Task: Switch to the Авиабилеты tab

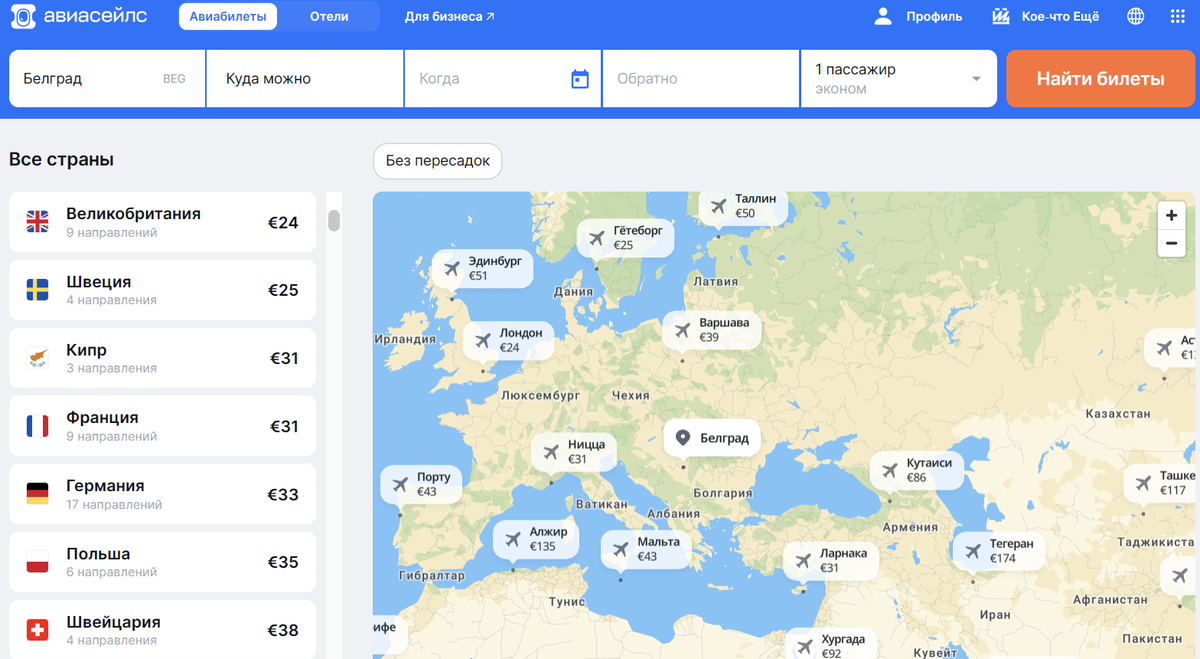Action: 228,16
